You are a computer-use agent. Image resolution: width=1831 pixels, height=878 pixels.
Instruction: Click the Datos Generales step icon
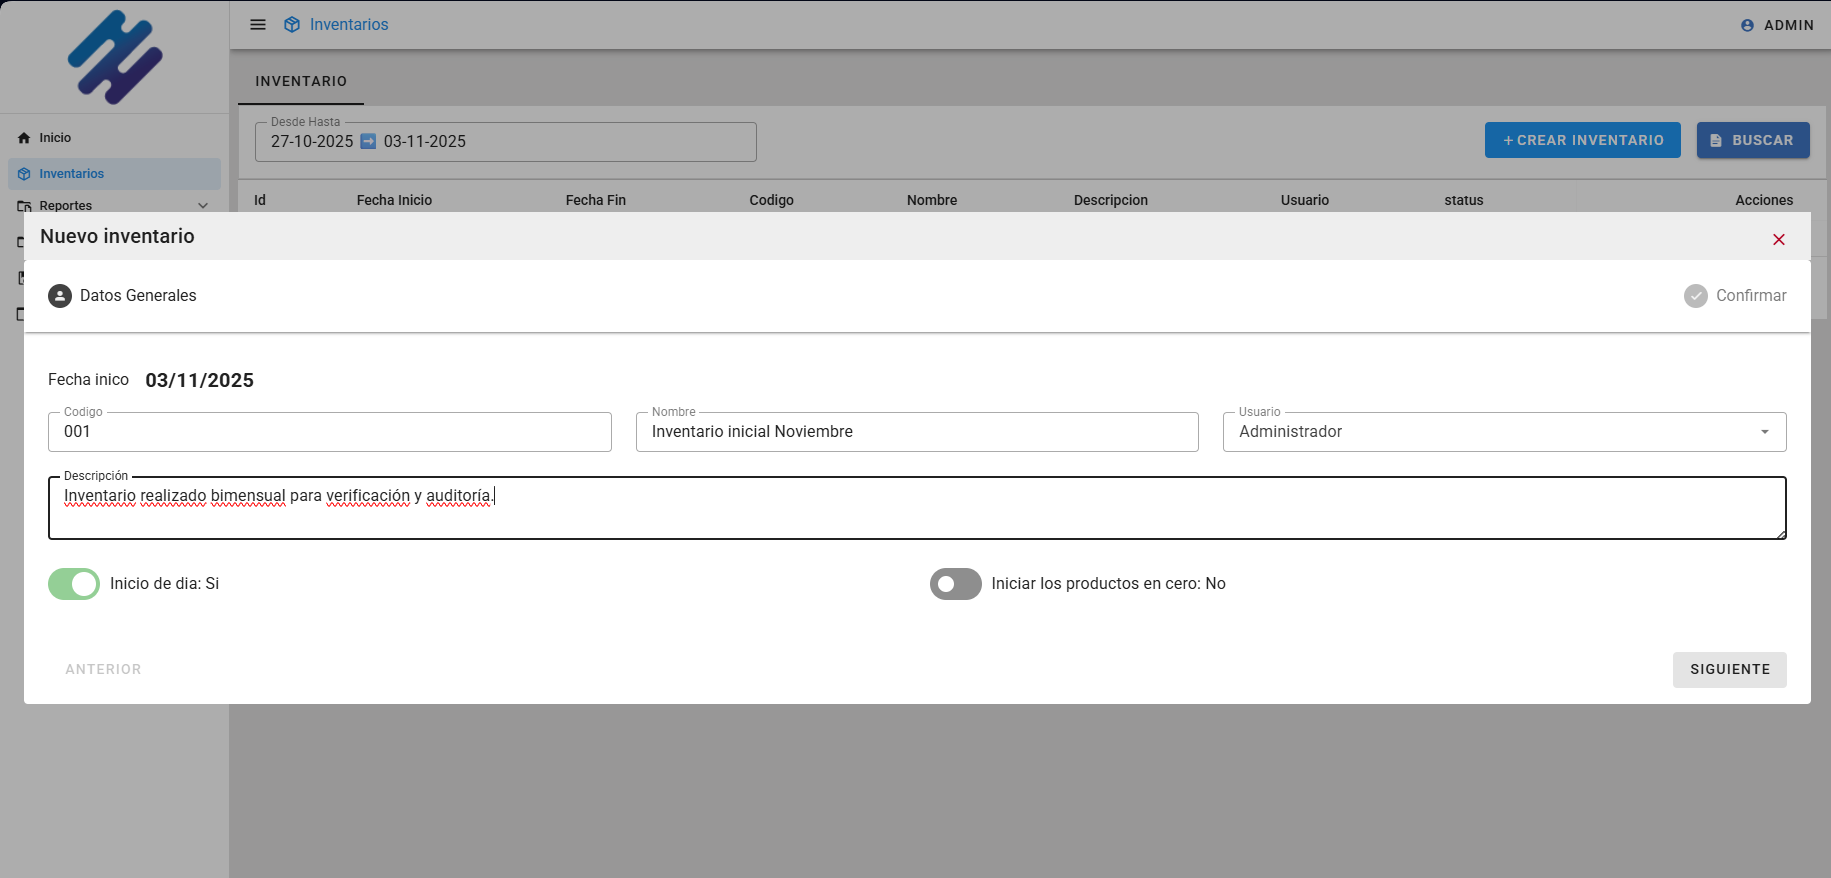click(60, 296)
